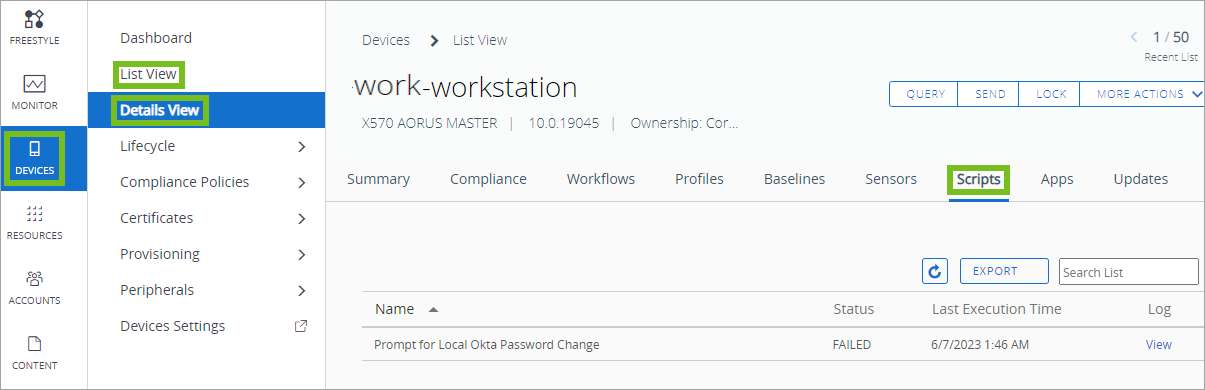The width and height of the screenshot is (1205, 390).
Task: Go to previous device arrow
Action: tap(1134, 37)
